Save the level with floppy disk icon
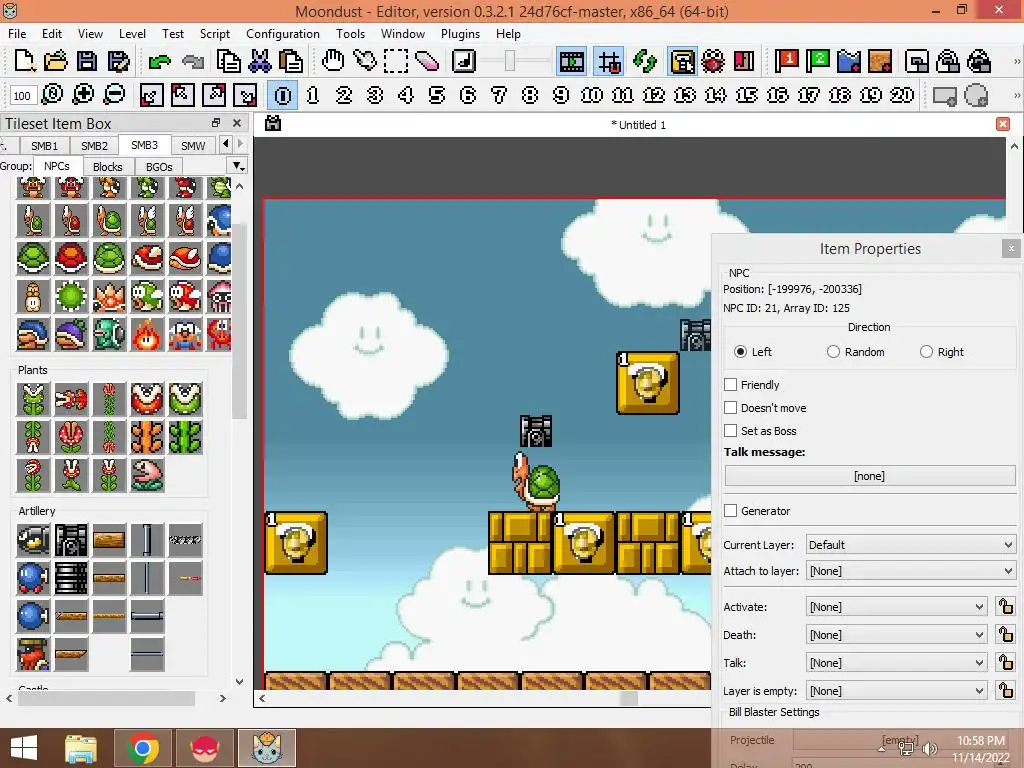 pyautogui.click(x=87, y=61)
